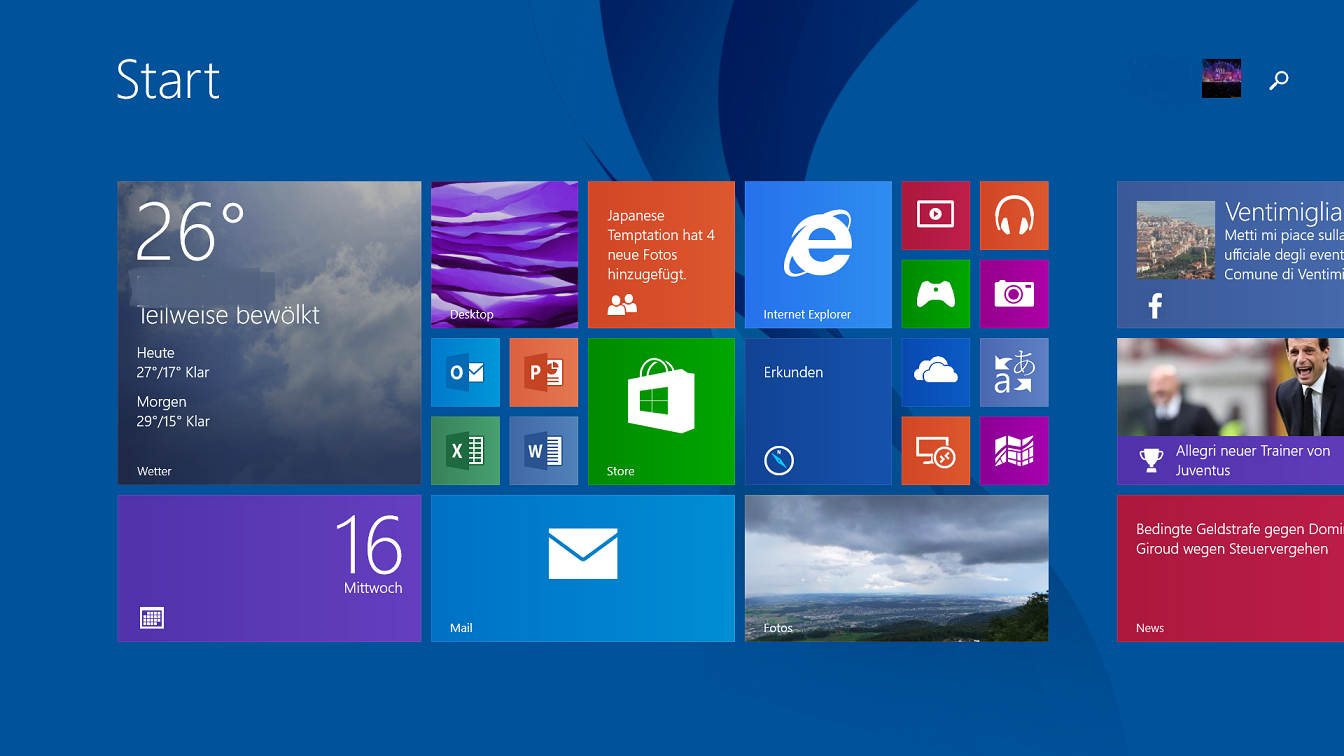Launch Word from its small tile
This screenshot has width=1344, height=756.
click(543, 451)
